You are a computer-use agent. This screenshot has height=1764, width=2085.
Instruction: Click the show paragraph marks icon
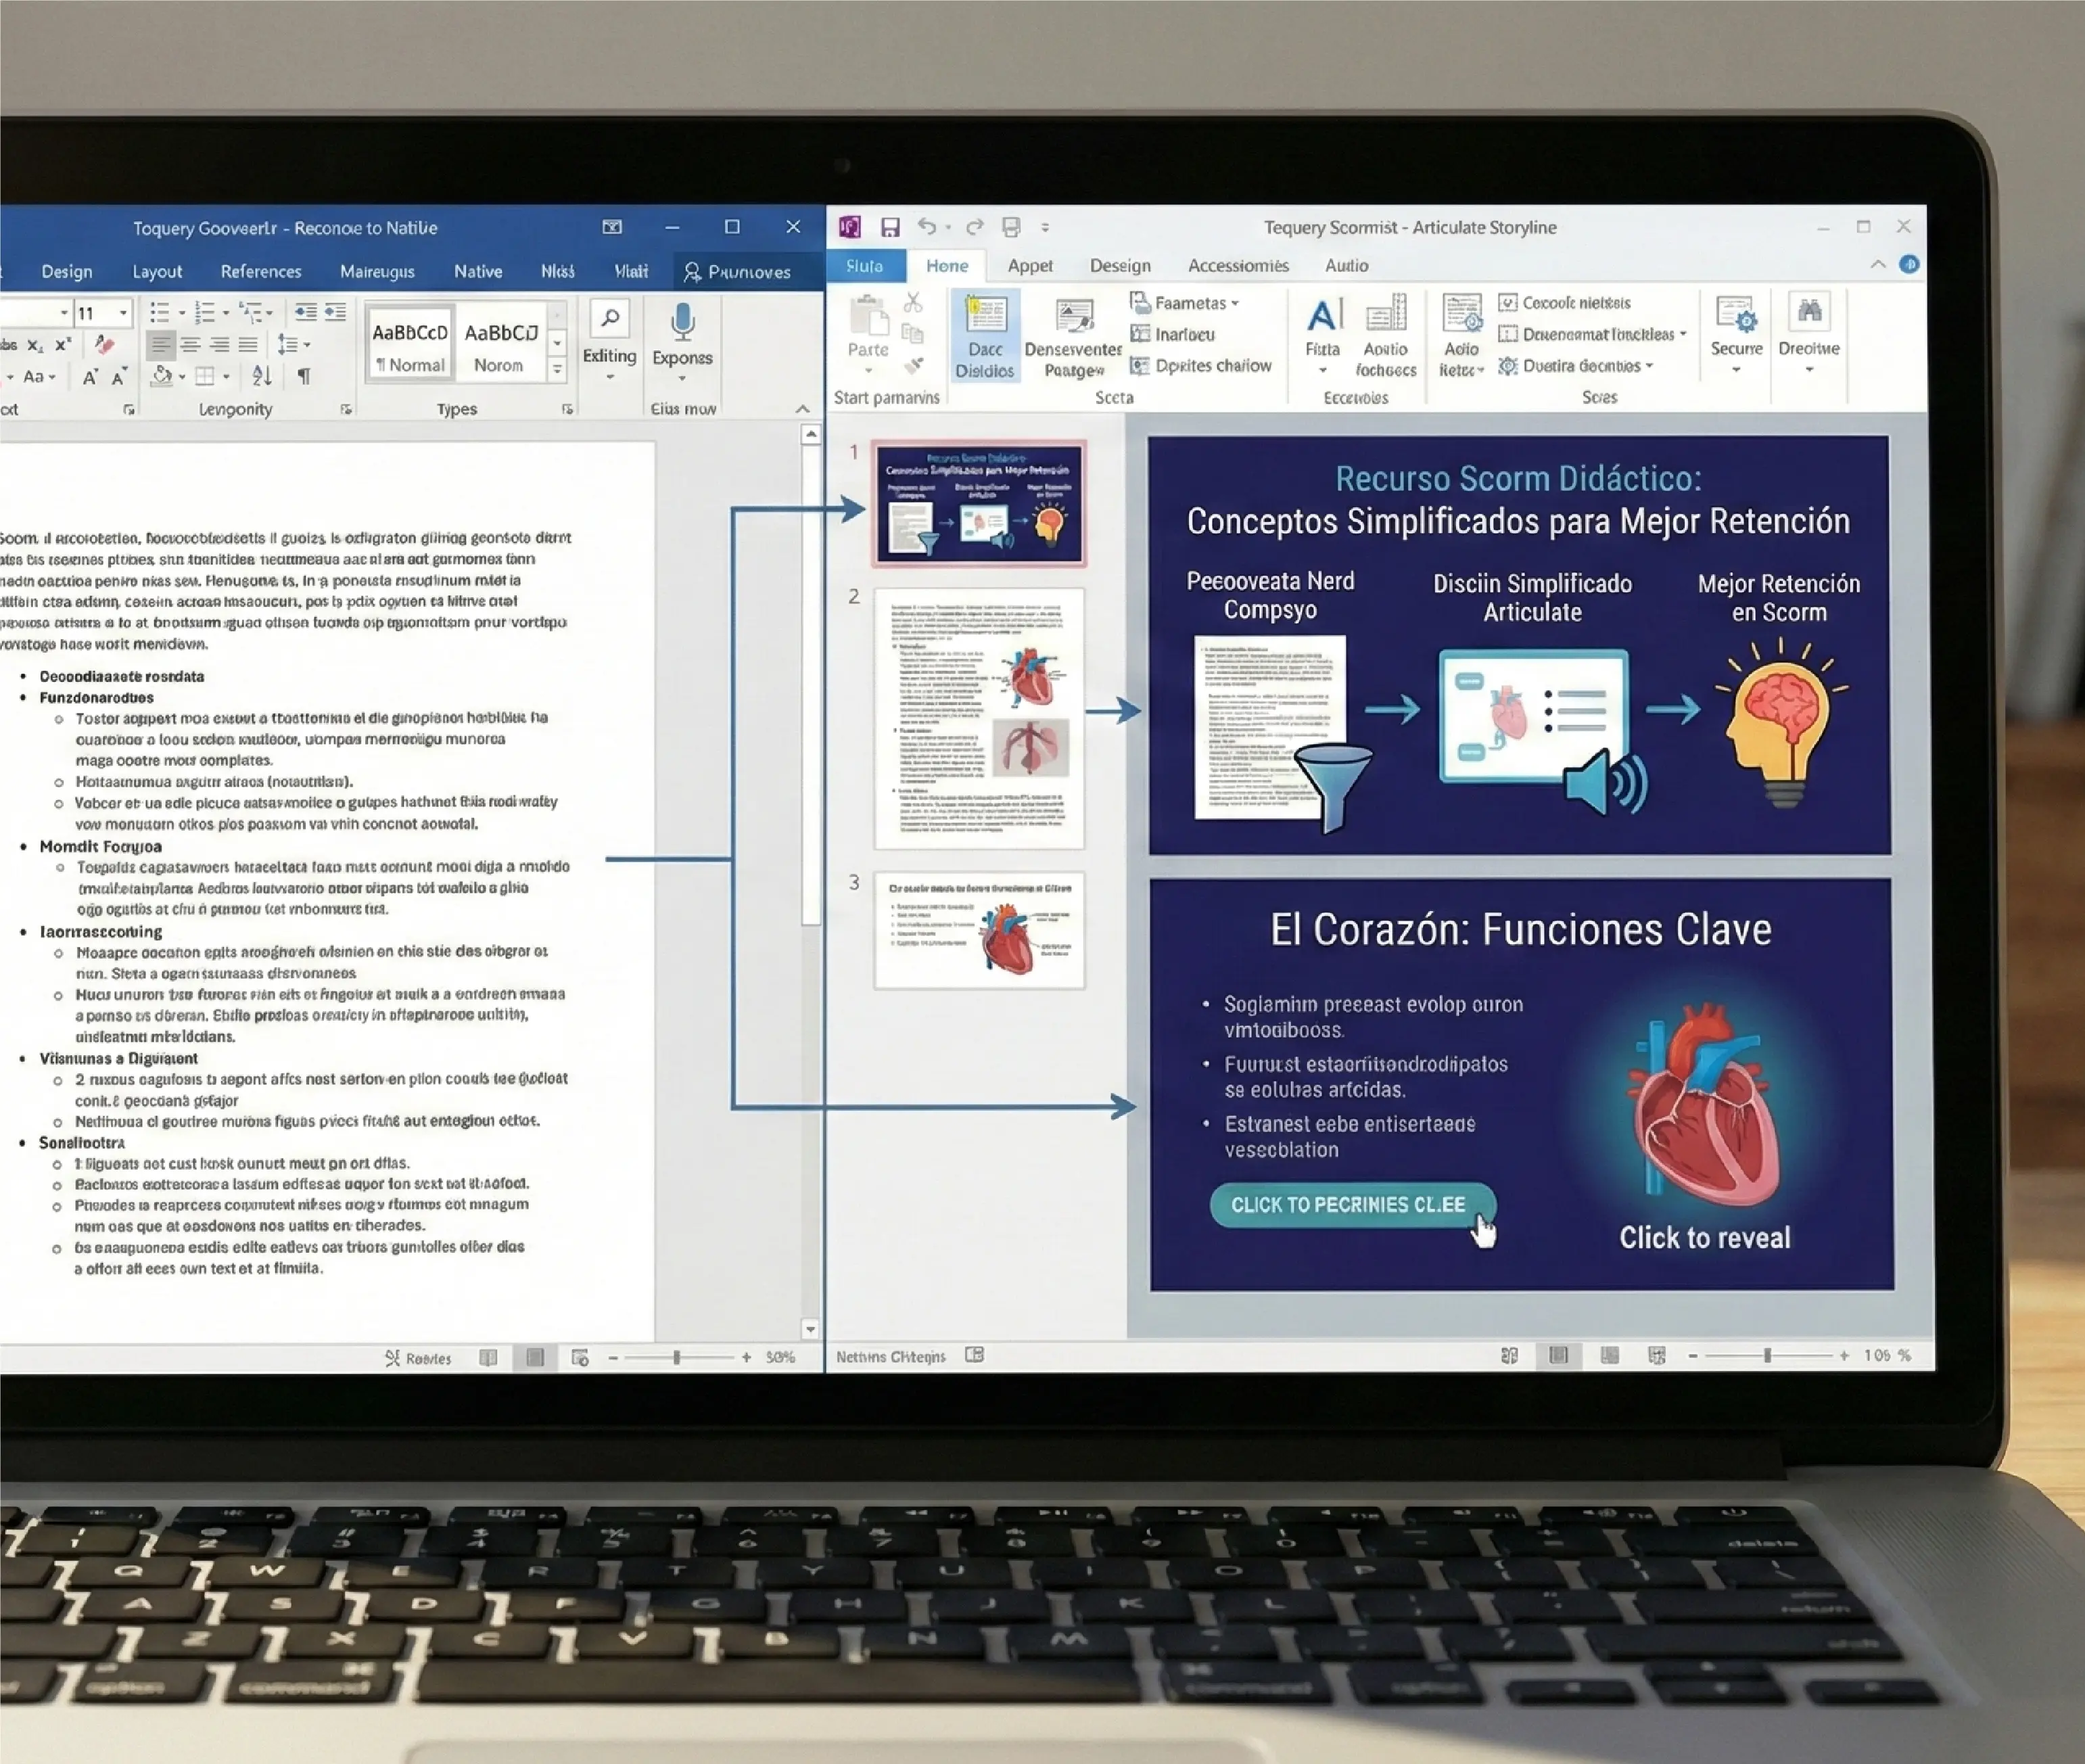304,376
